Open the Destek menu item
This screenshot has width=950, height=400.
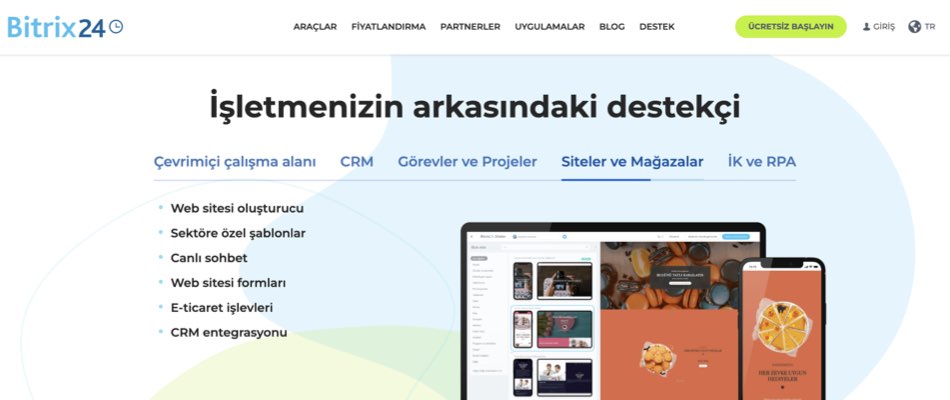(x=657, y=27)
